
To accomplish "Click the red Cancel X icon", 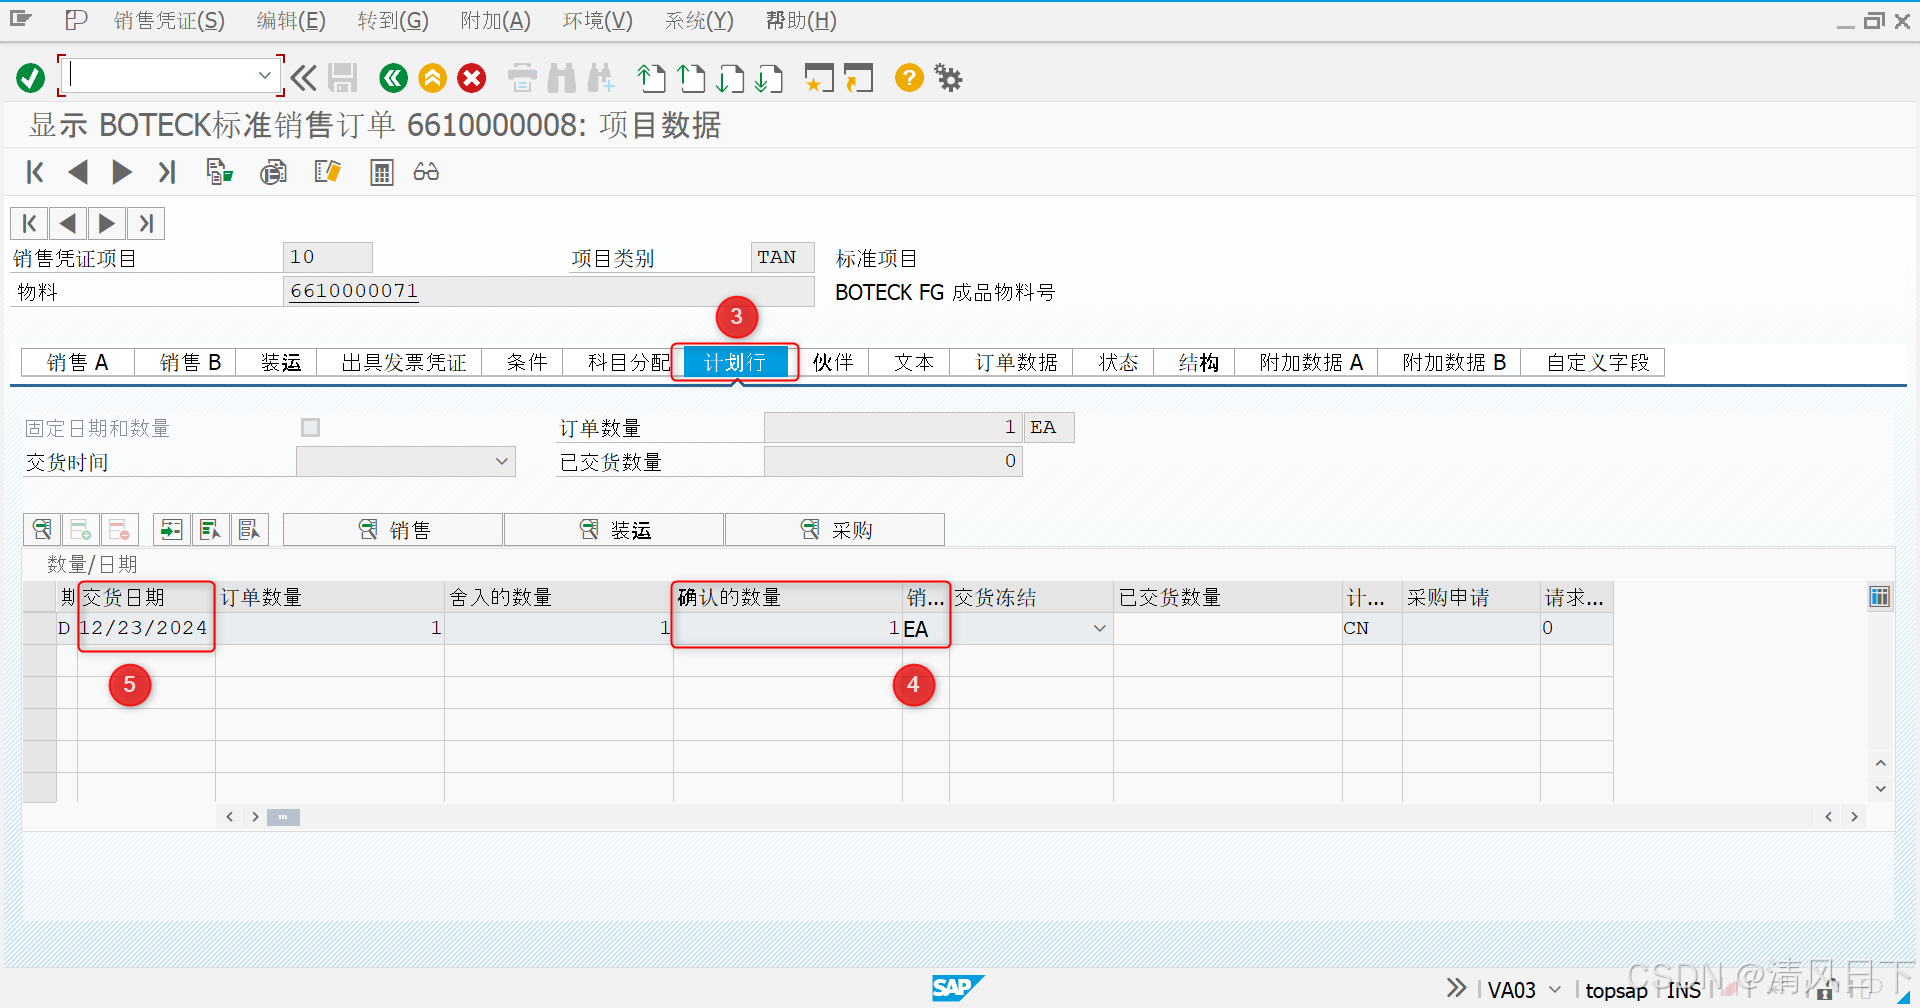I will click(472, 77).
